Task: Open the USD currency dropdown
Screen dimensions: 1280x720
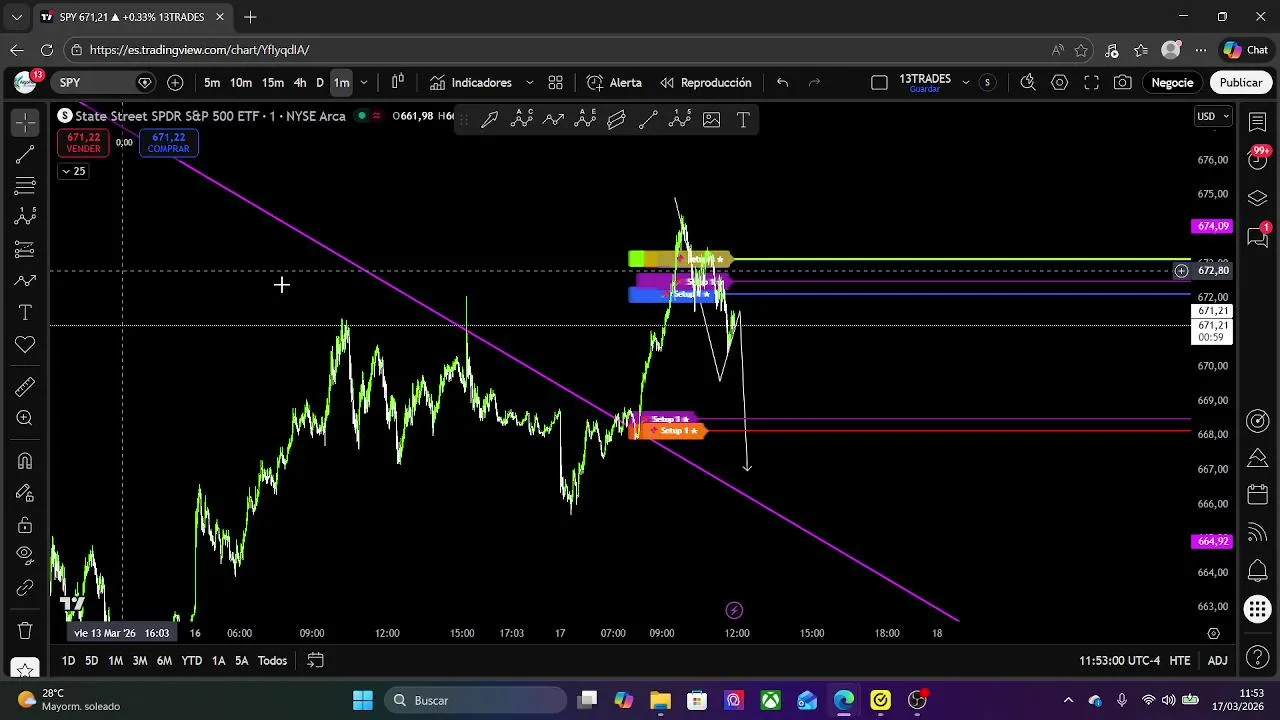Action: click(x=1213, y=117)
